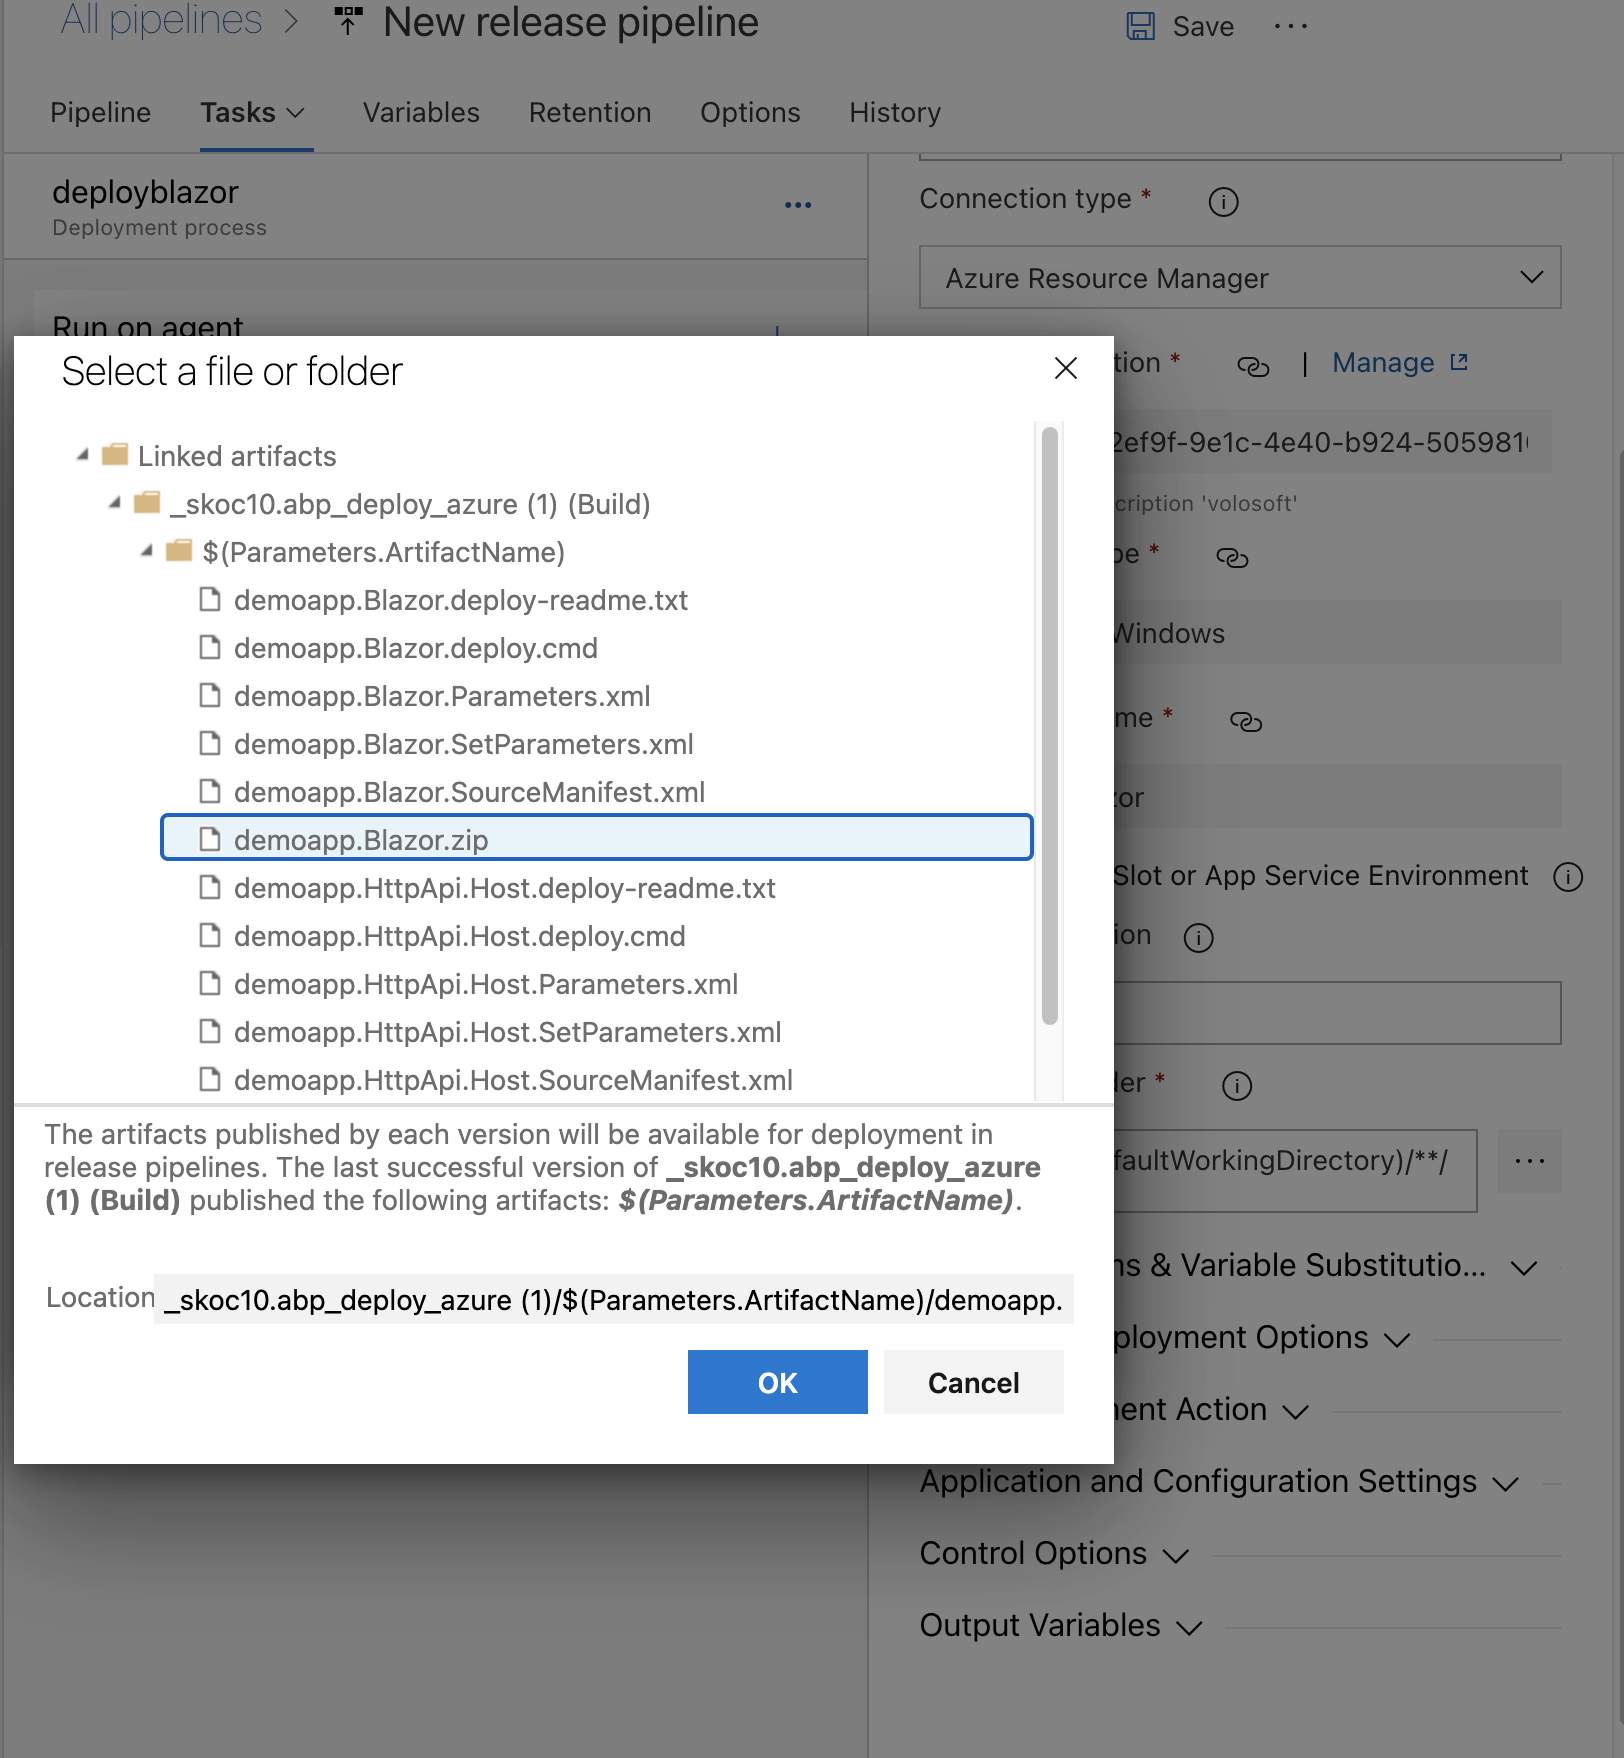
Task: Open the external Manage link icon
Action: [x=1459, y=362]
